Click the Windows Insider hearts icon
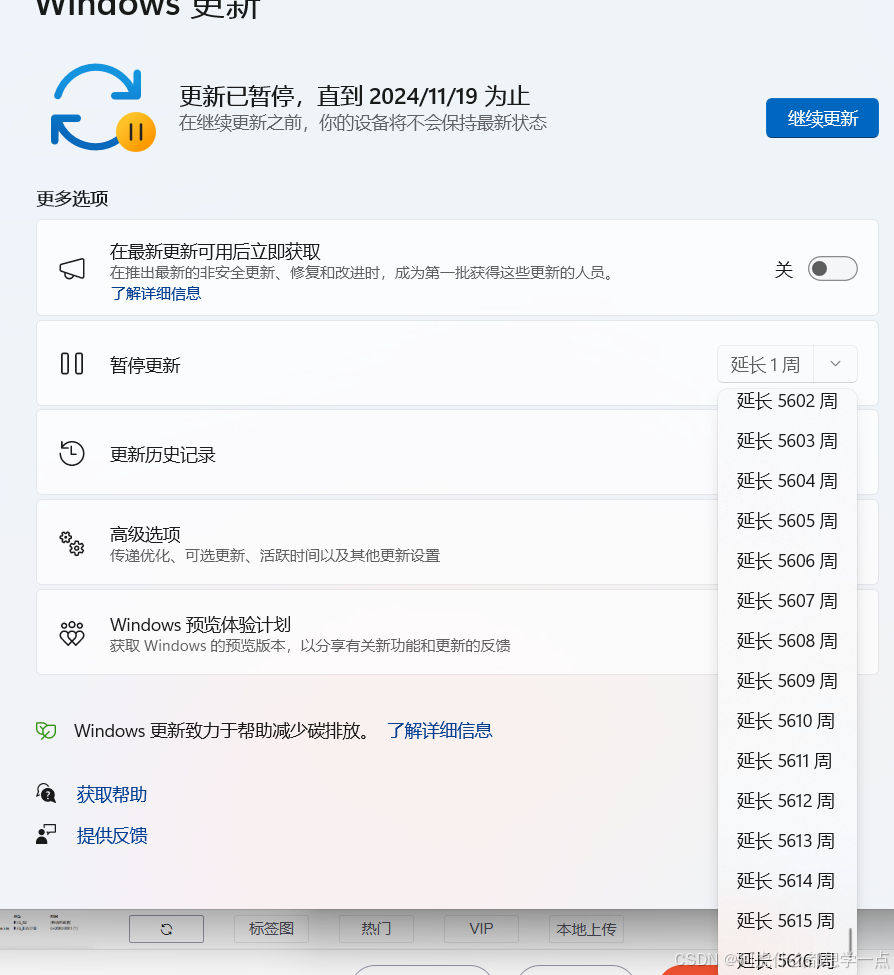The image size is (894, 975). point(72,633)
